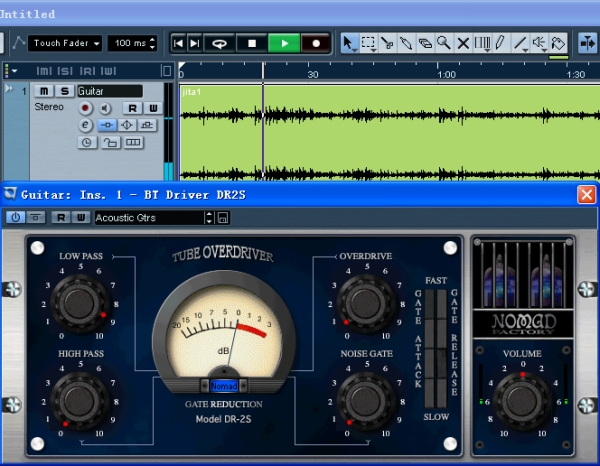Toggle musical timebase clock icon
The height and width of the screenshot is (466, 600).
87,143
